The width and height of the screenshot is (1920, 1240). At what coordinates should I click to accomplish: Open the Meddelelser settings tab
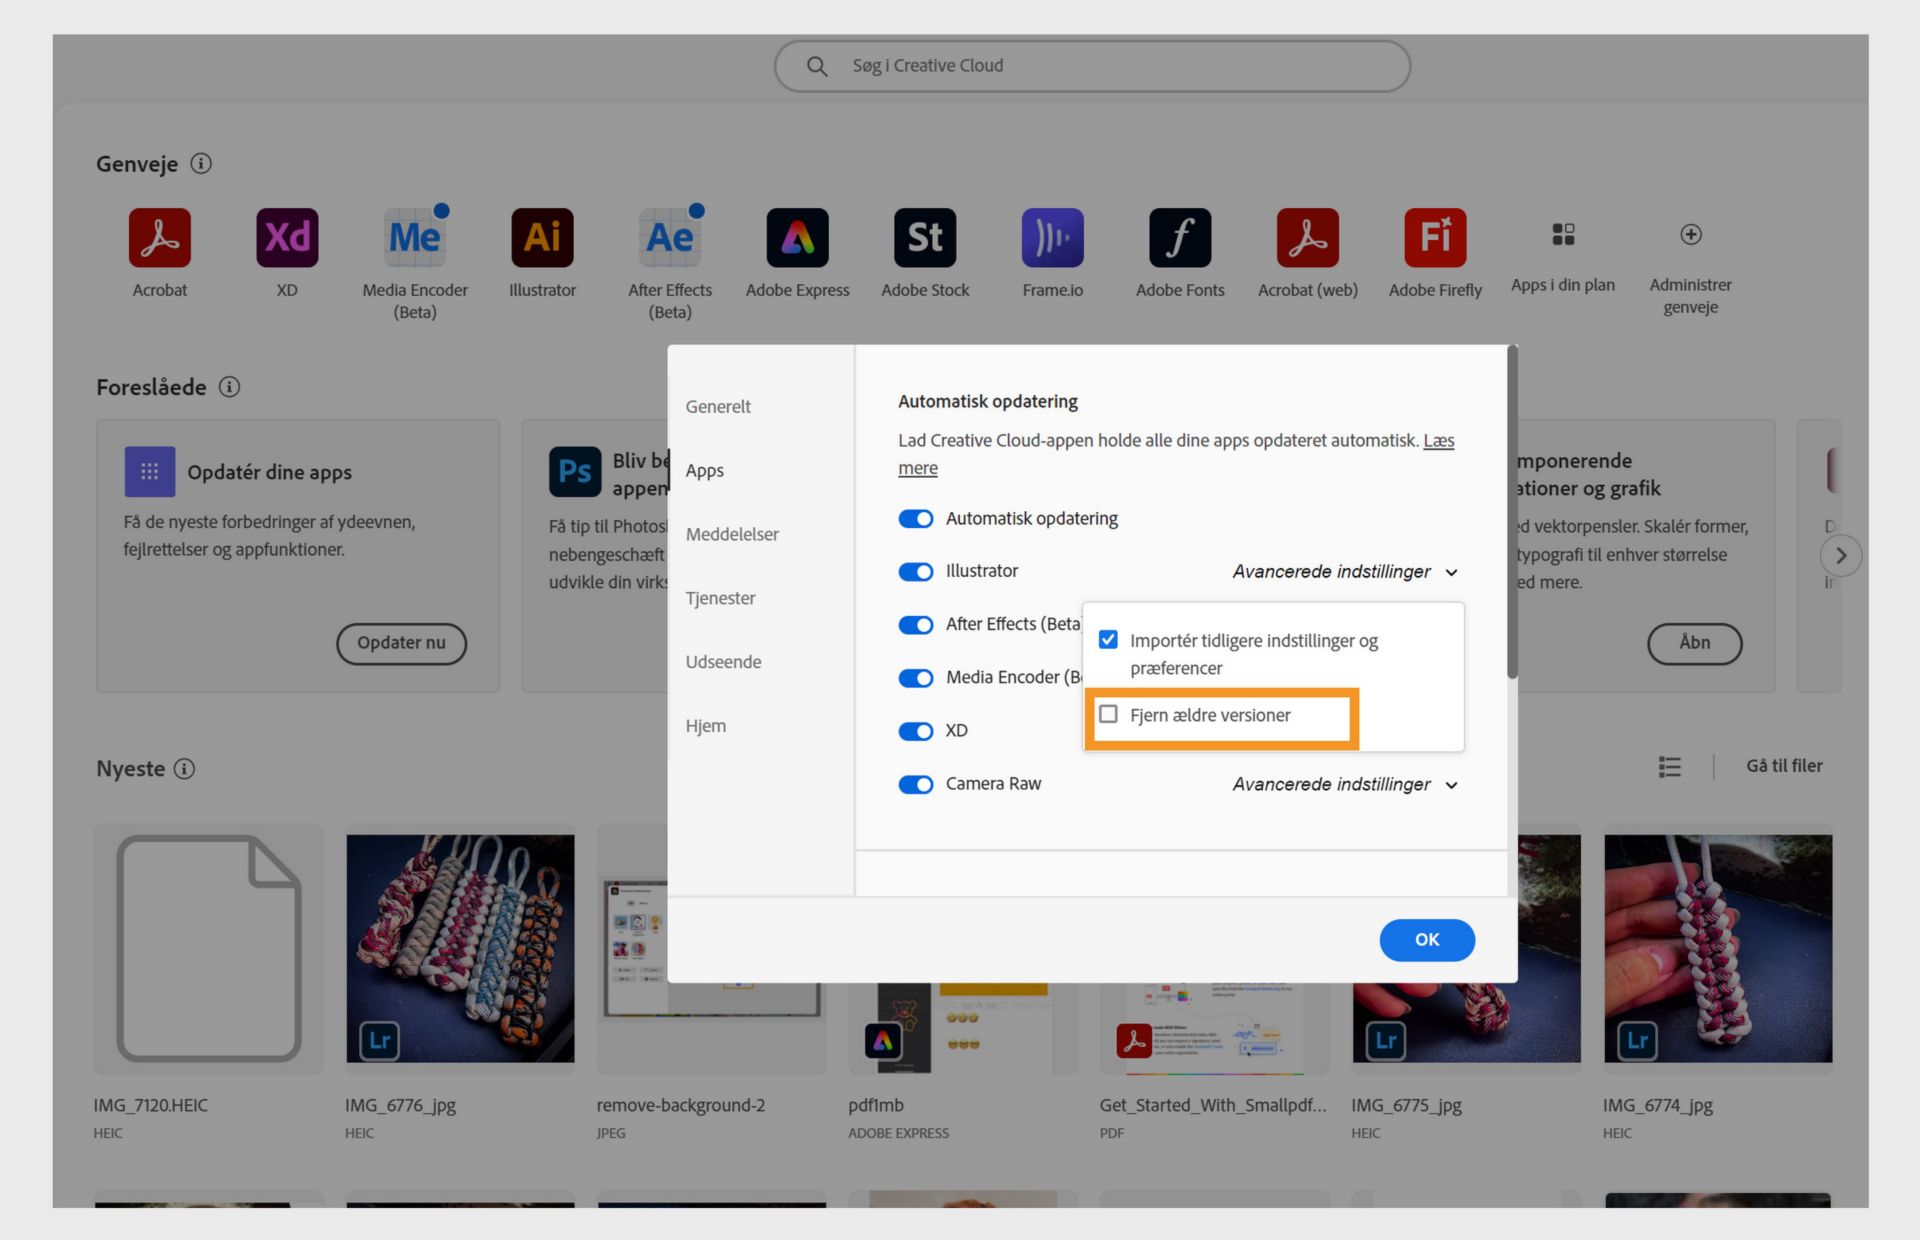(x=732, y=535)
